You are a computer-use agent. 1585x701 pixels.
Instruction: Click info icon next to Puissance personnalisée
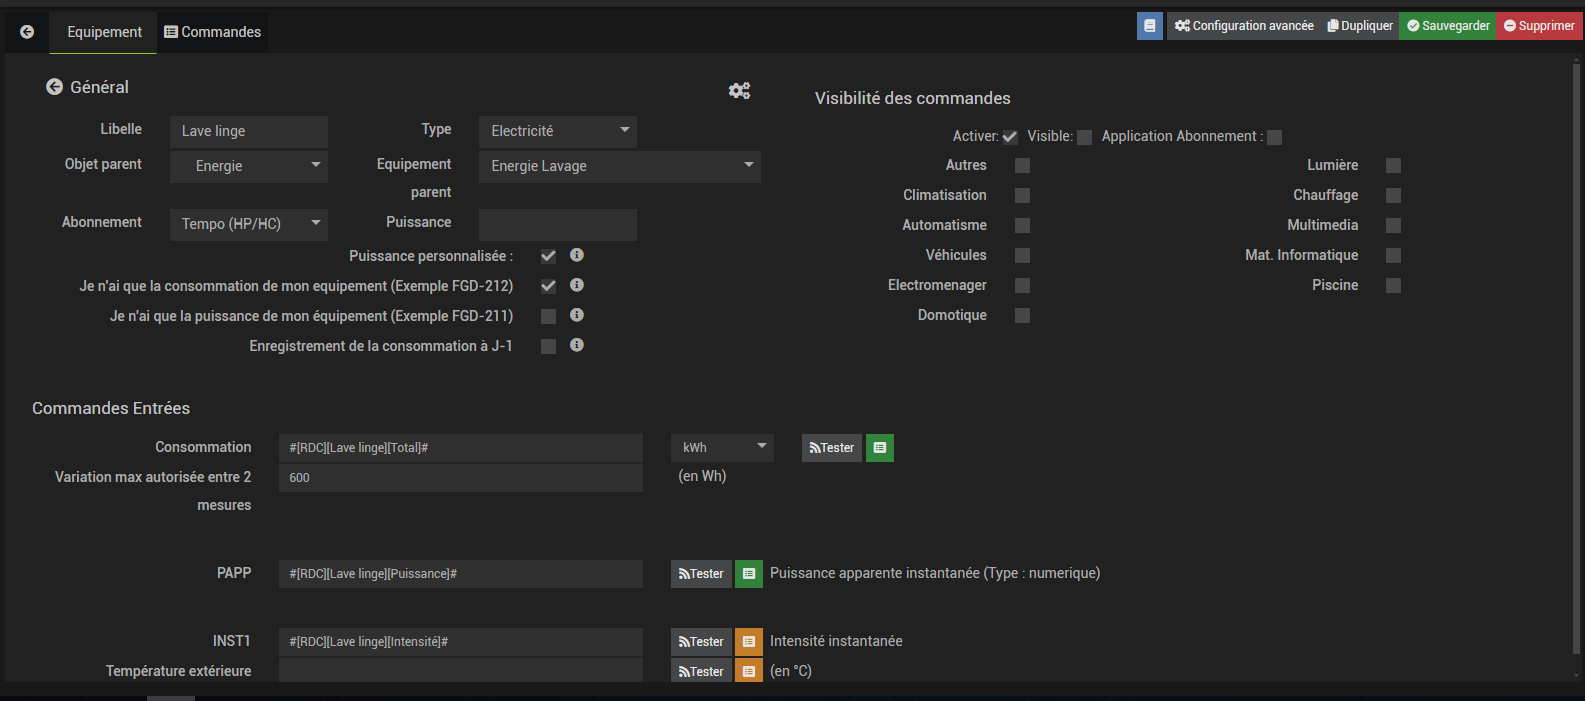coord(577,255)
